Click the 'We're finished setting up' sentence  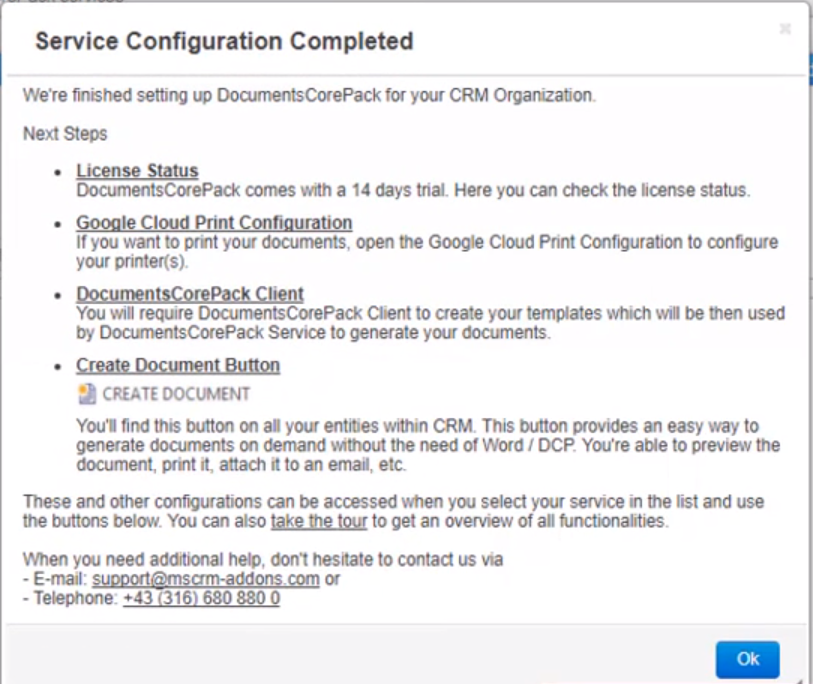(309, 95)
